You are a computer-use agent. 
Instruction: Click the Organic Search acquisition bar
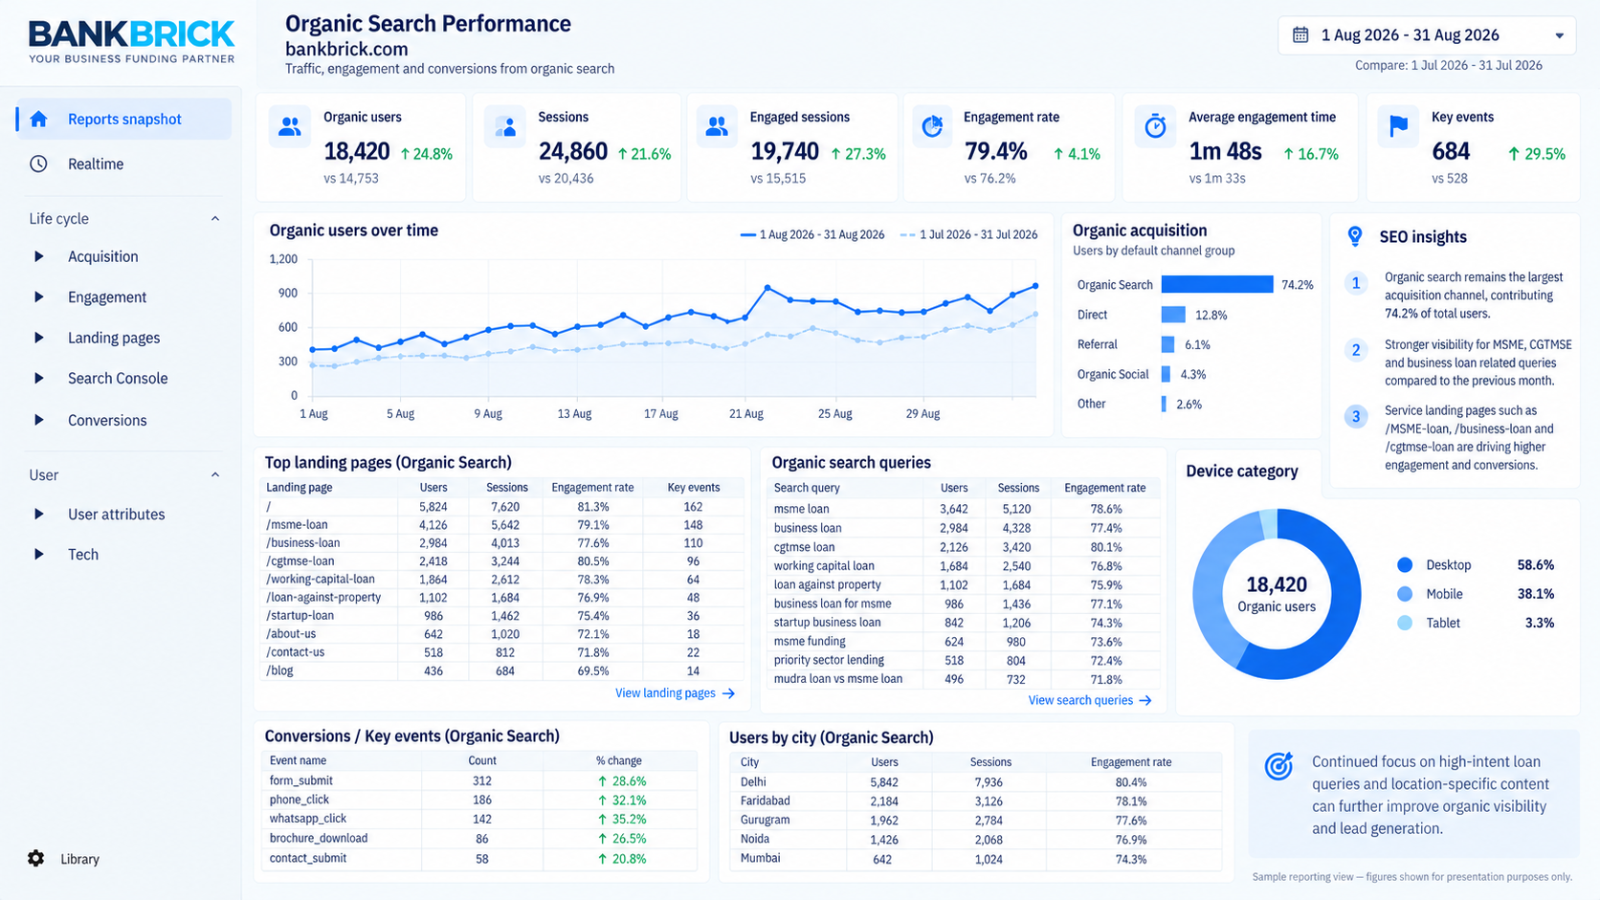pos(1217,285)
